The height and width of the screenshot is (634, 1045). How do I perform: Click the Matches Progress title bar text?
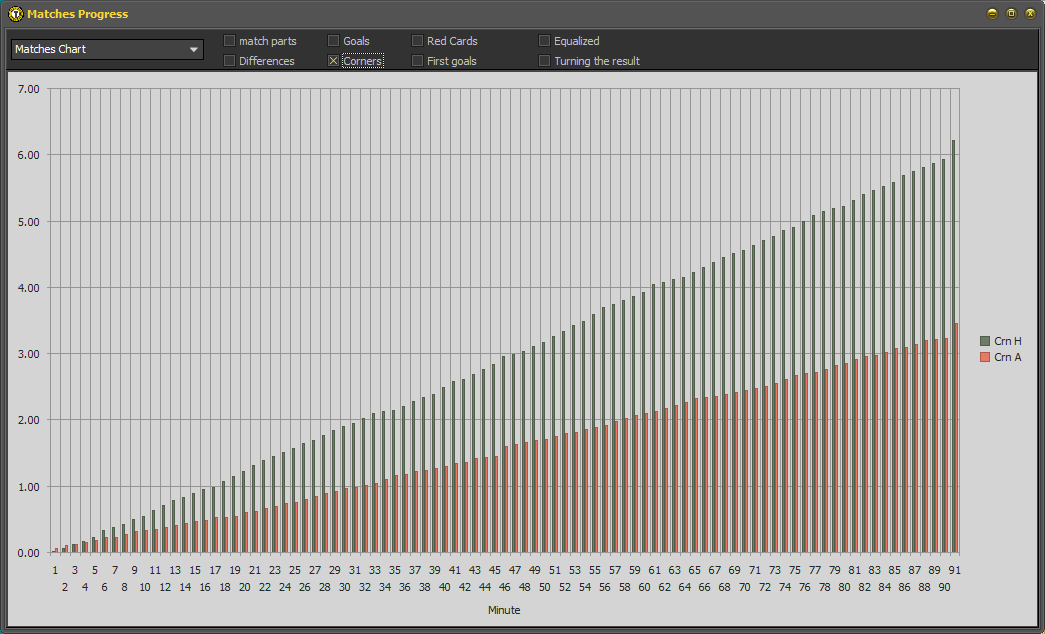(x=77, y=14)
